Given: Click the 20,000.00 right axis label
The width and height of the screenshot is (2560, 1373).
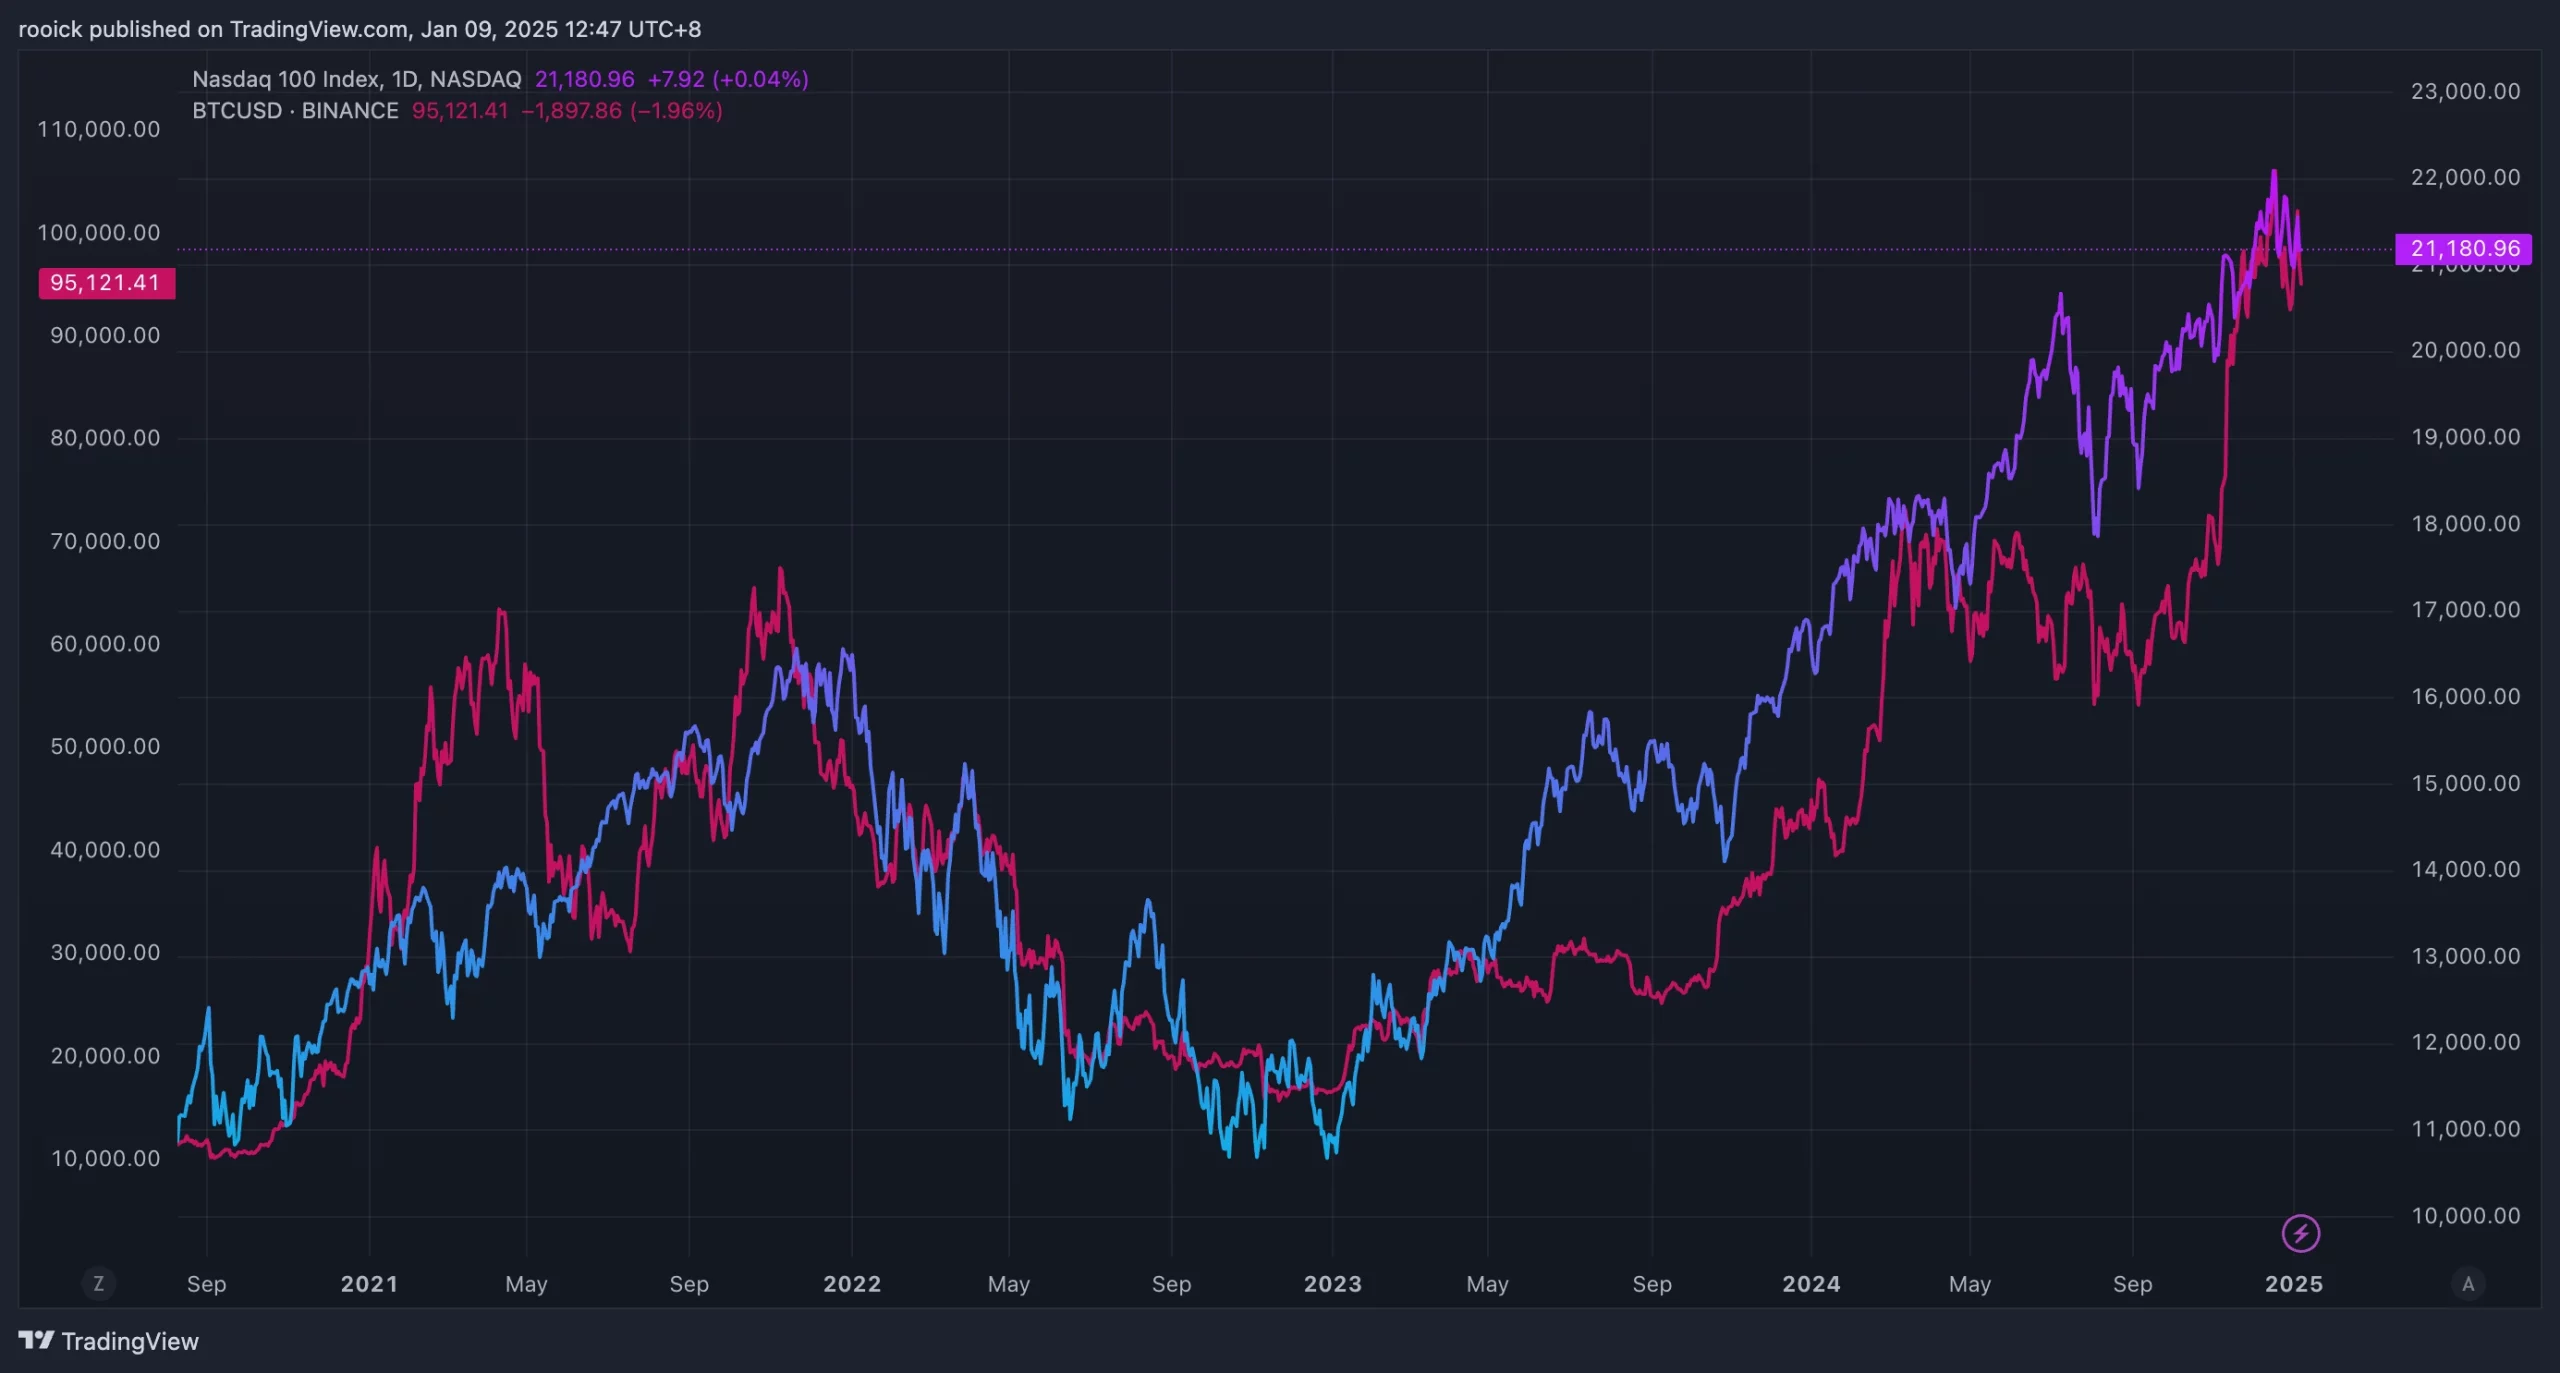Looking at the screenshot, I should coord(2465,351).
